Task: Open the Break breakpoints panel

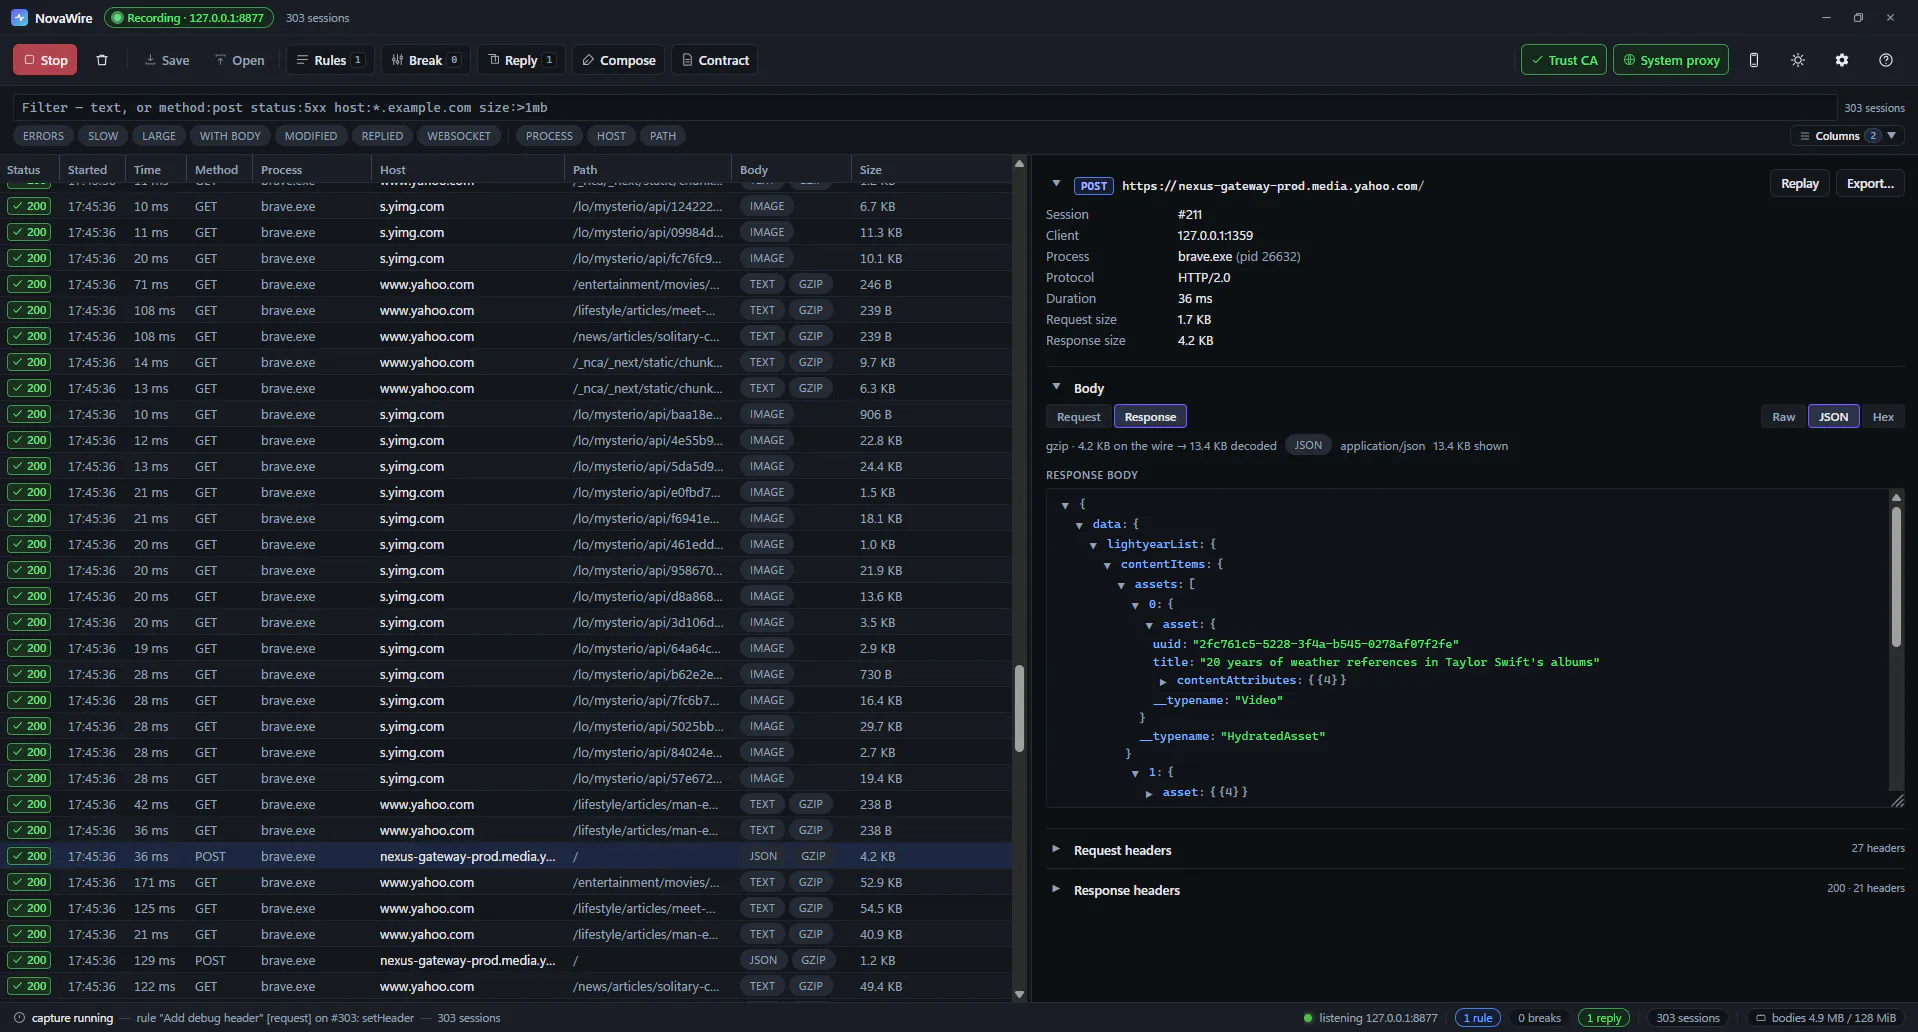Action: coord(425,60)
